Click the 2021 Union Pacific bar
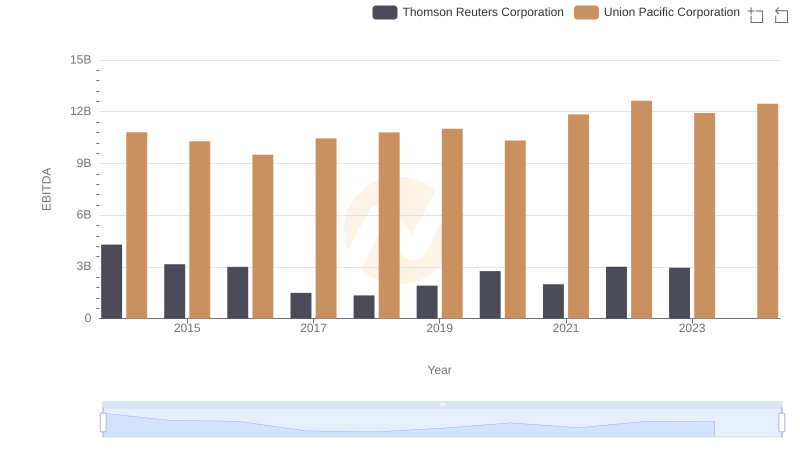 click(579, 216)
